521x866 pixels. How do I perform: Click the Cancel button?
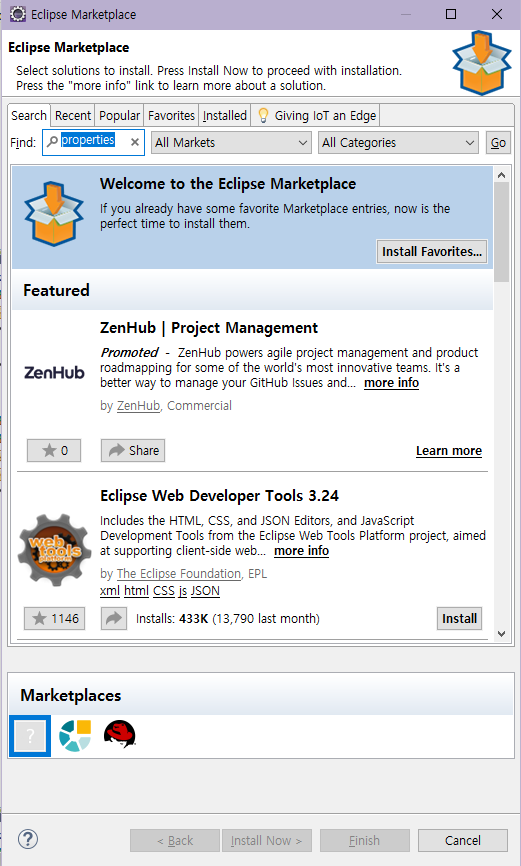pyautogui.click(x=462, y=841)
